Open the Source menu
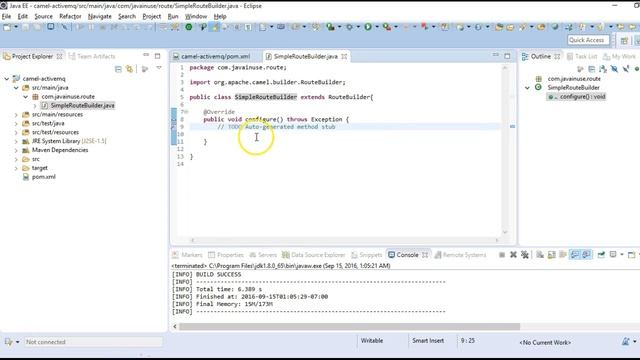Screen dimensions: 640x360 (x=43, y=16)
